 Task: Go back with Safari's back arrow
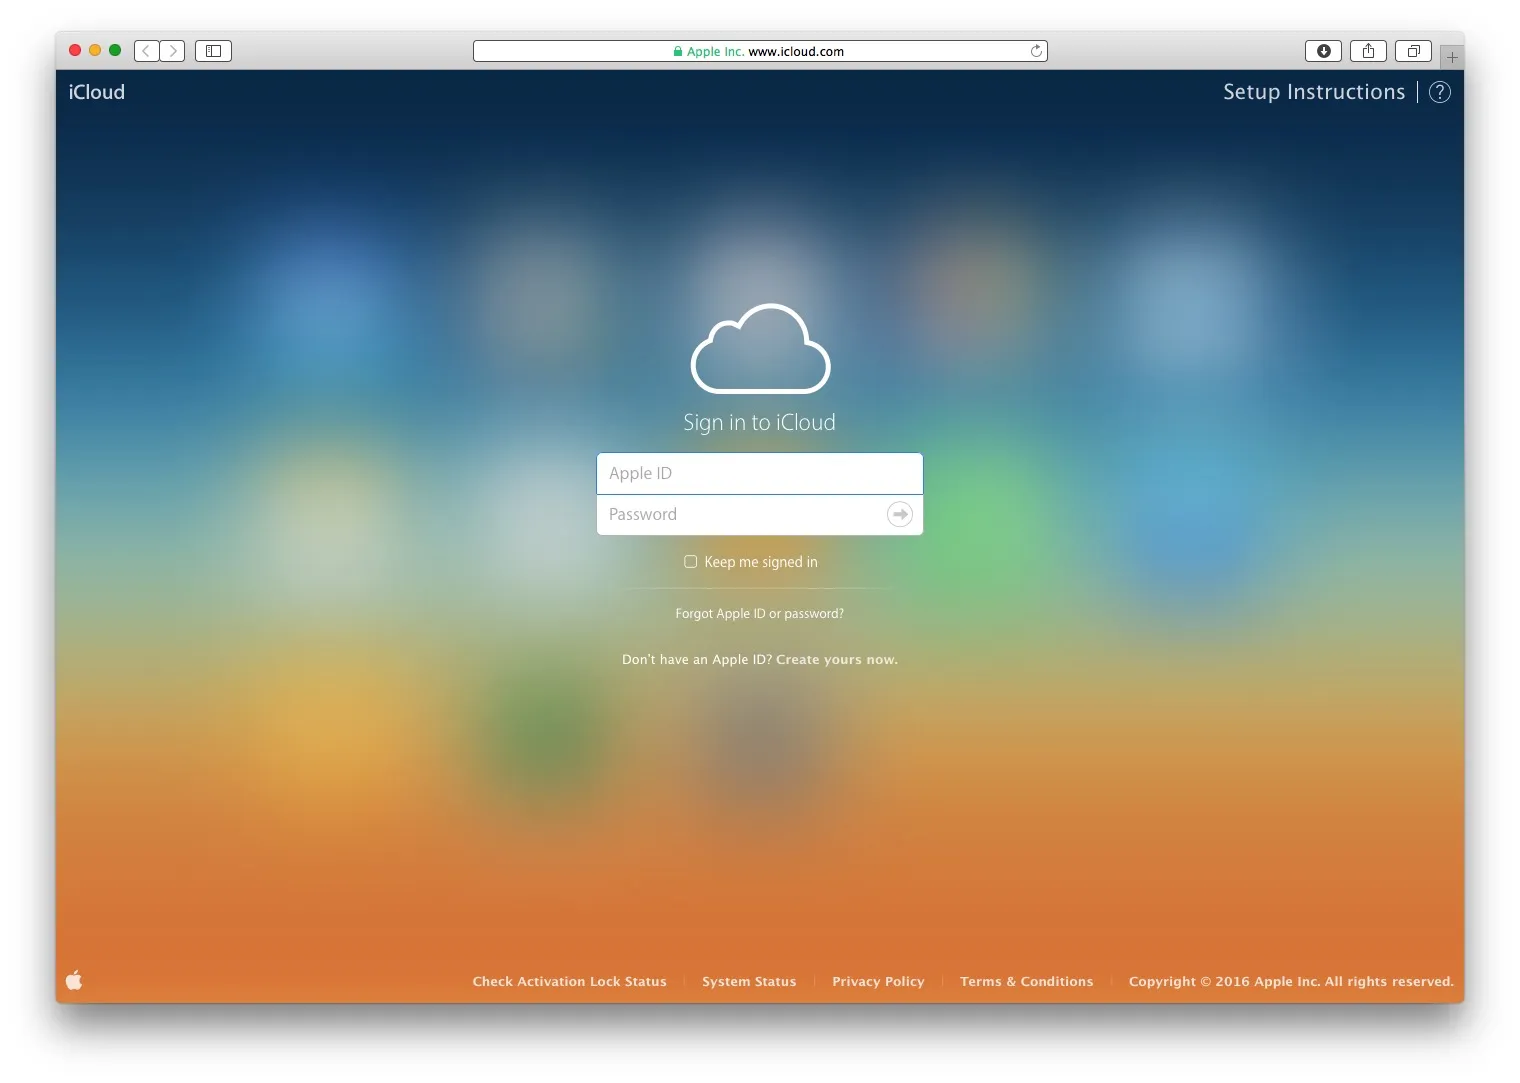coord(147,51)
